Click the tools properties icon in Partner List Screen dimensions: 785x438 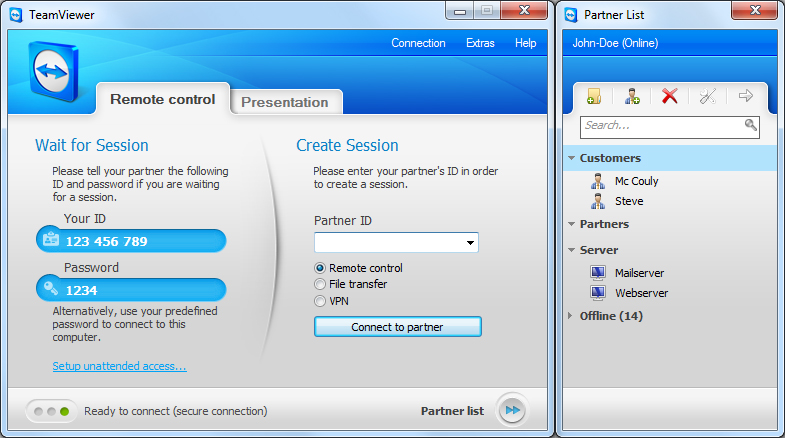point(707,96)
